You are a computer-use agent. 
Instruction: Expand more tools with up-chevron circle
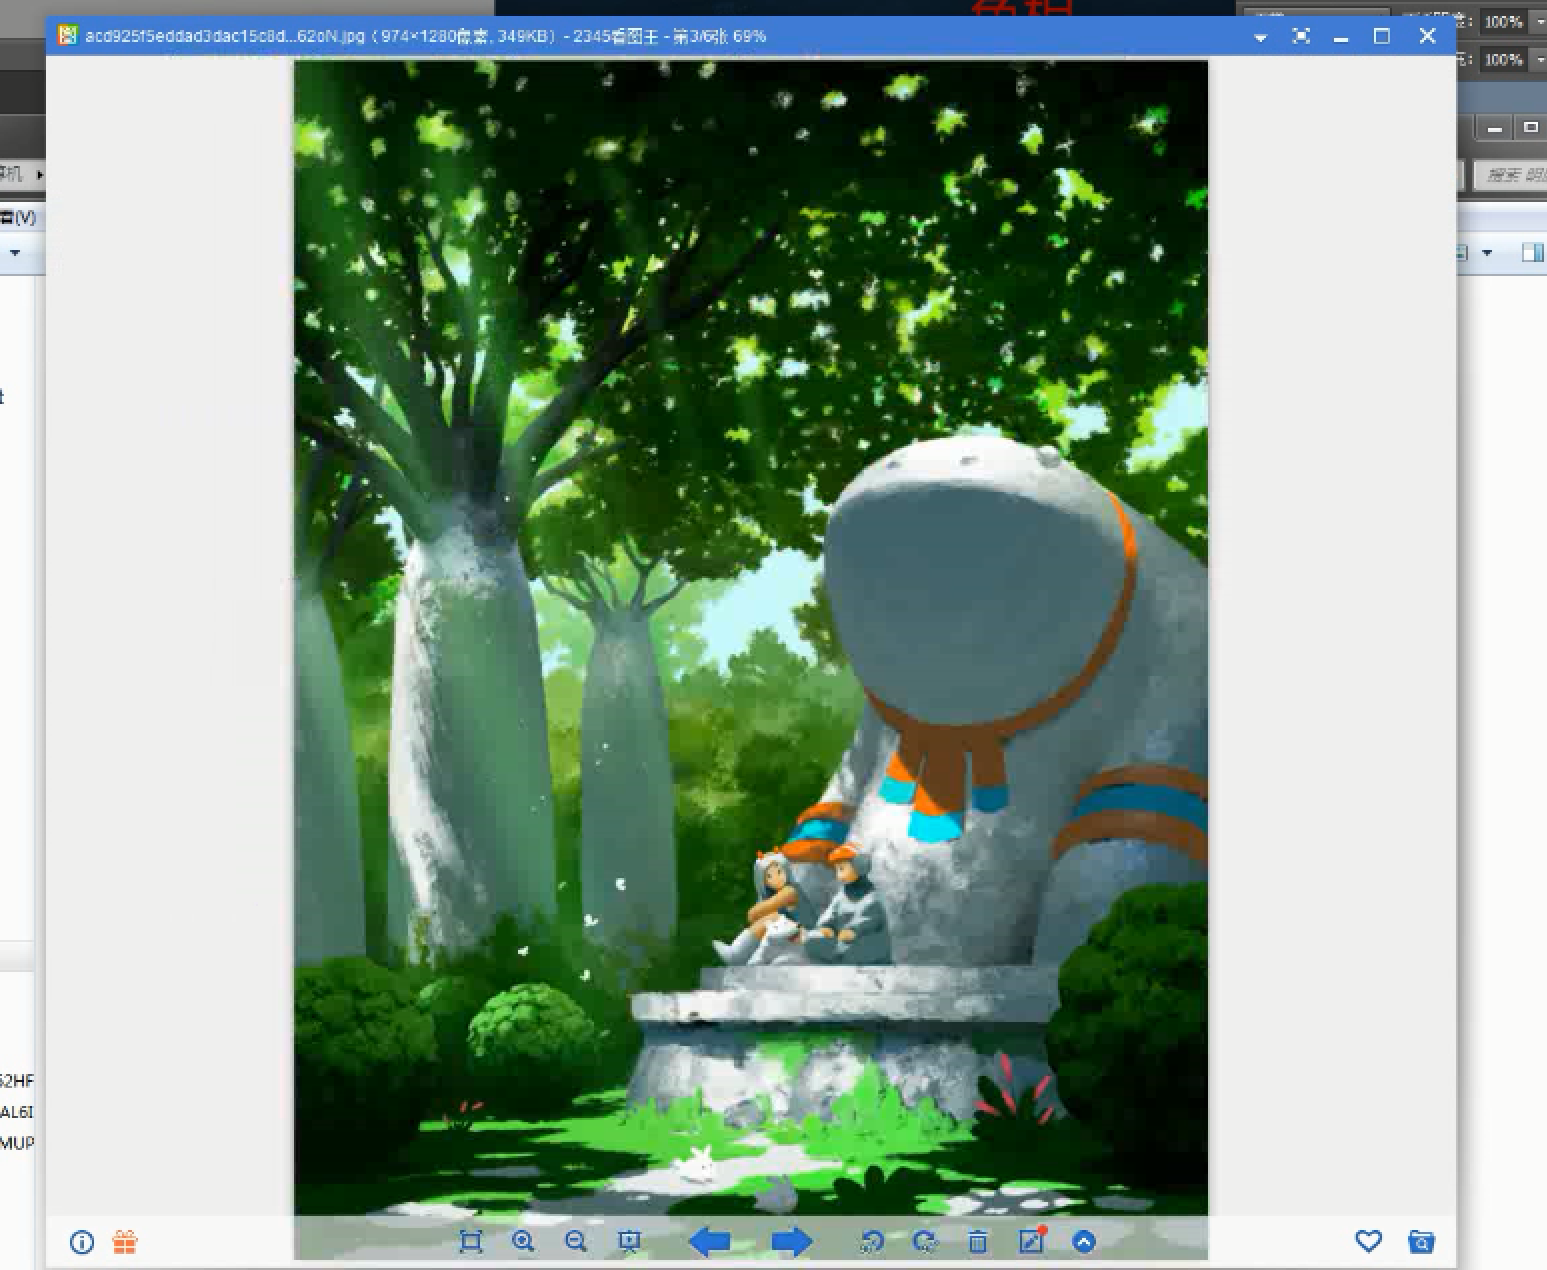pyautogui.click(x=1084, y=1242)
